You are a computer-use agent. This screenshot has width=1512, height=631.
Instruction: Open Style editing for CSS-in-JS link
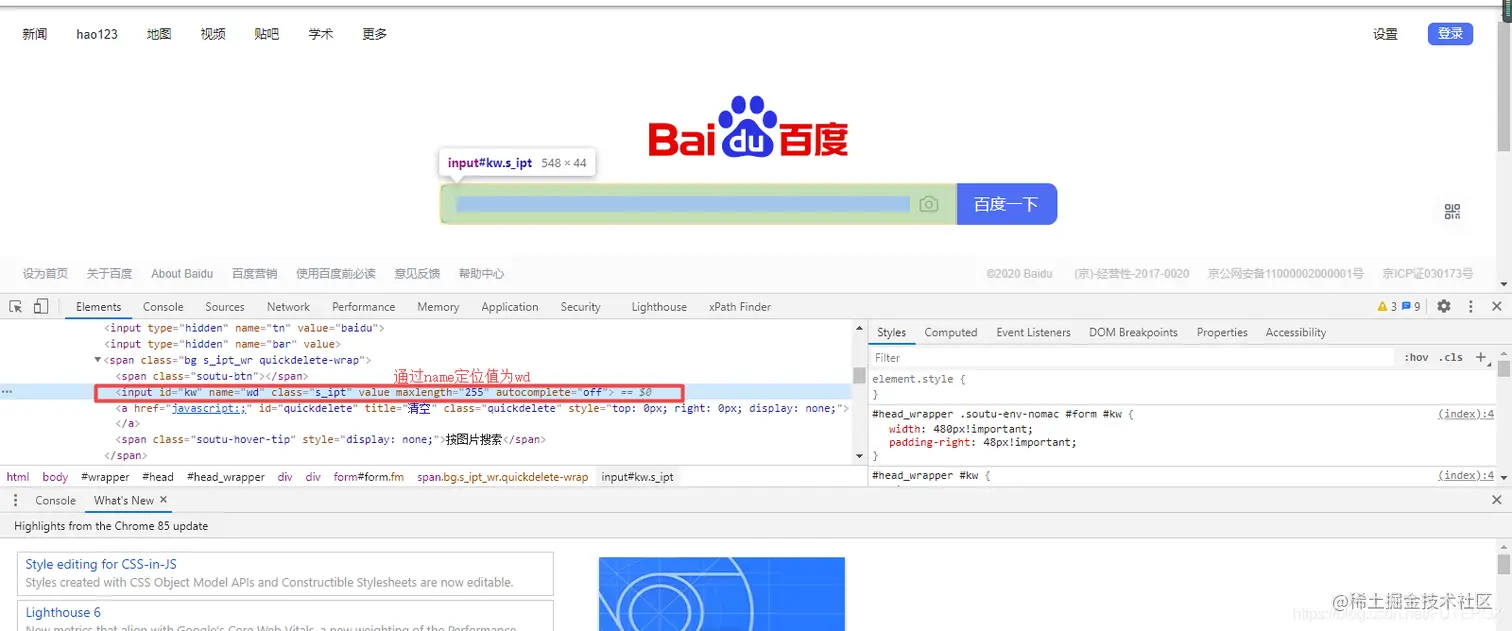pos(101,564)
